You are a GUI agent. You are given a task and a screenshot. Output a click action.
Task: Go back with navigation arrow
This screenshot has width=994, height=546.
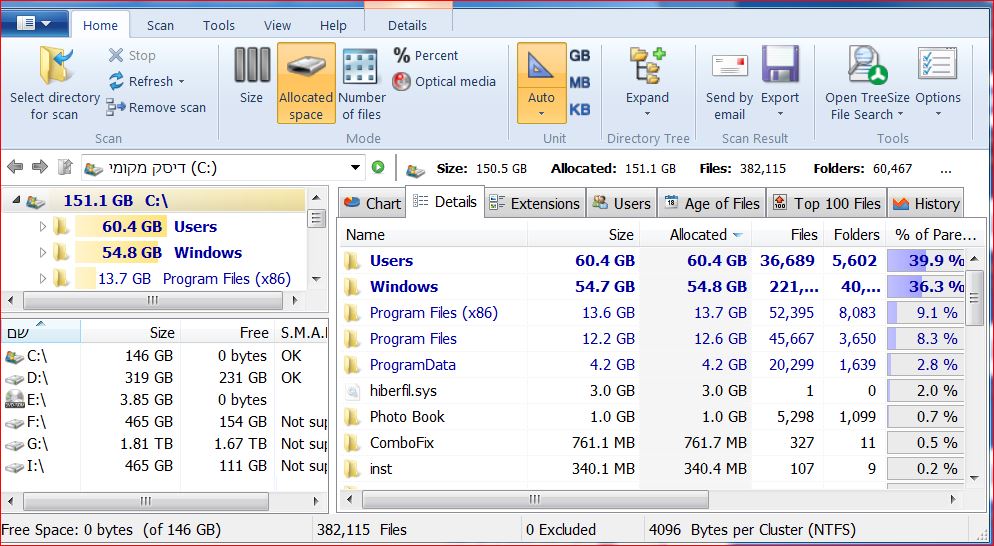coord(15,167)
